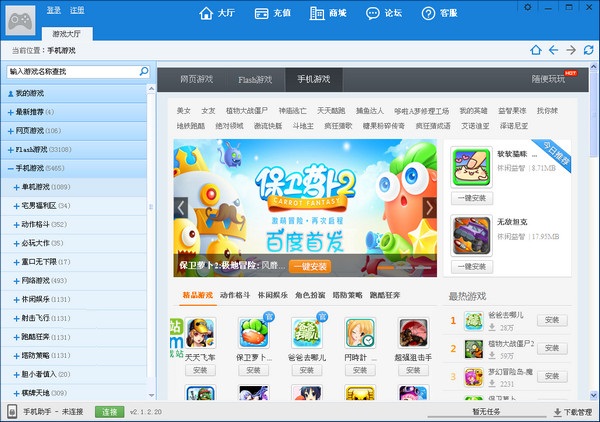Open 软软猫咪 recommended app icon
Image resolution: width=600 pixels, height=422 pixels.
click(471, 167)
